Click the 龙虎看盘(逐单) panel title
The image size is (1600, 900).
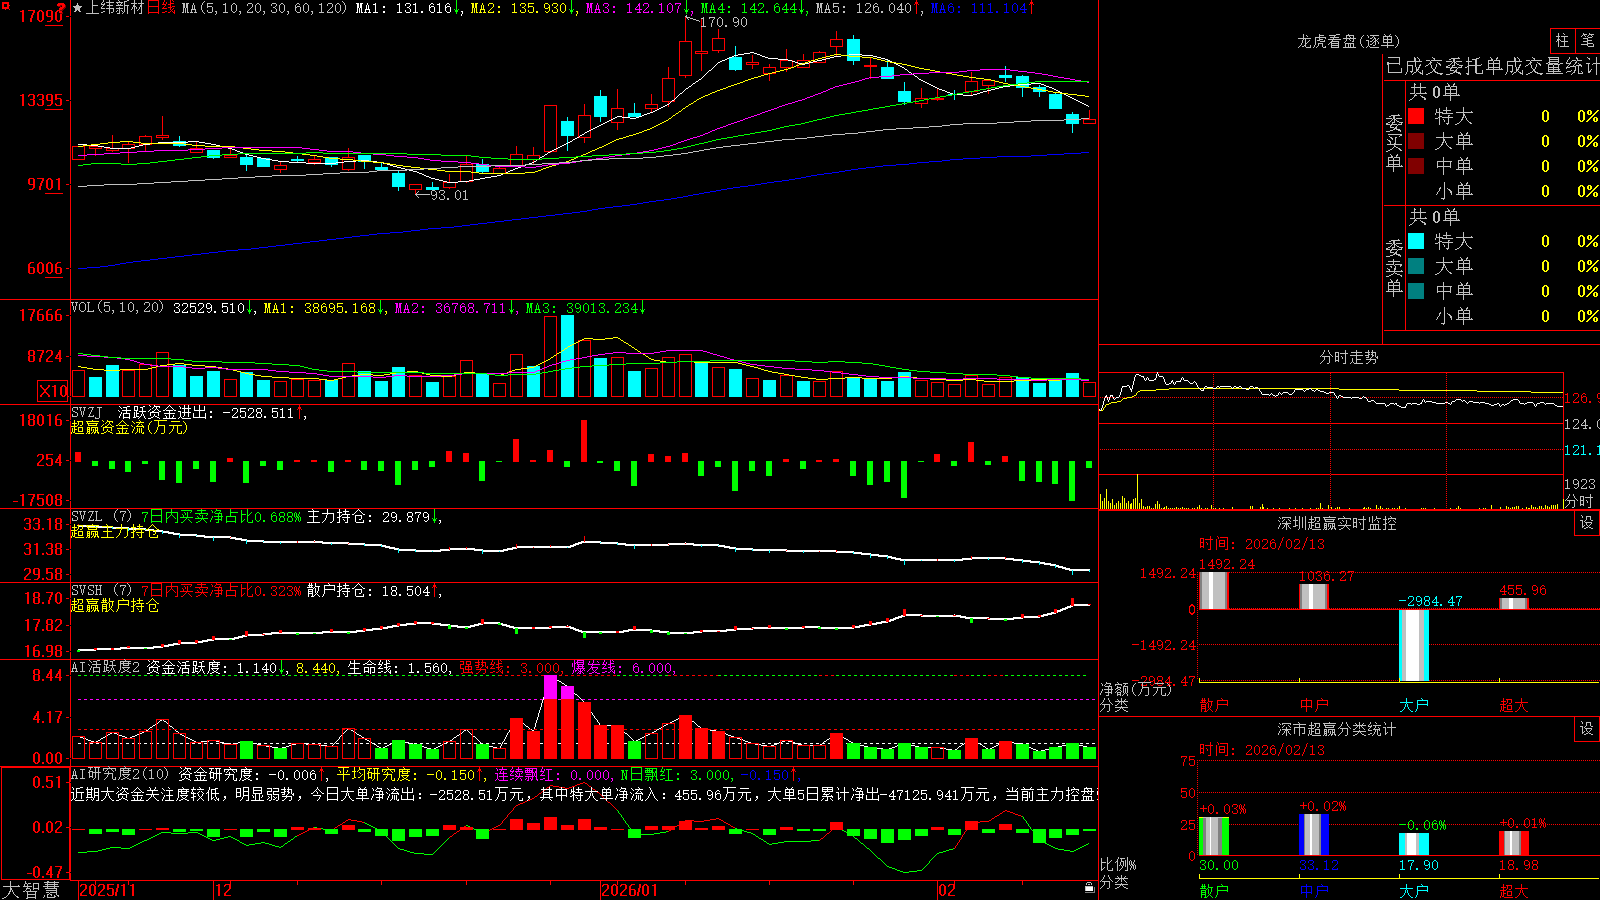1349,41
